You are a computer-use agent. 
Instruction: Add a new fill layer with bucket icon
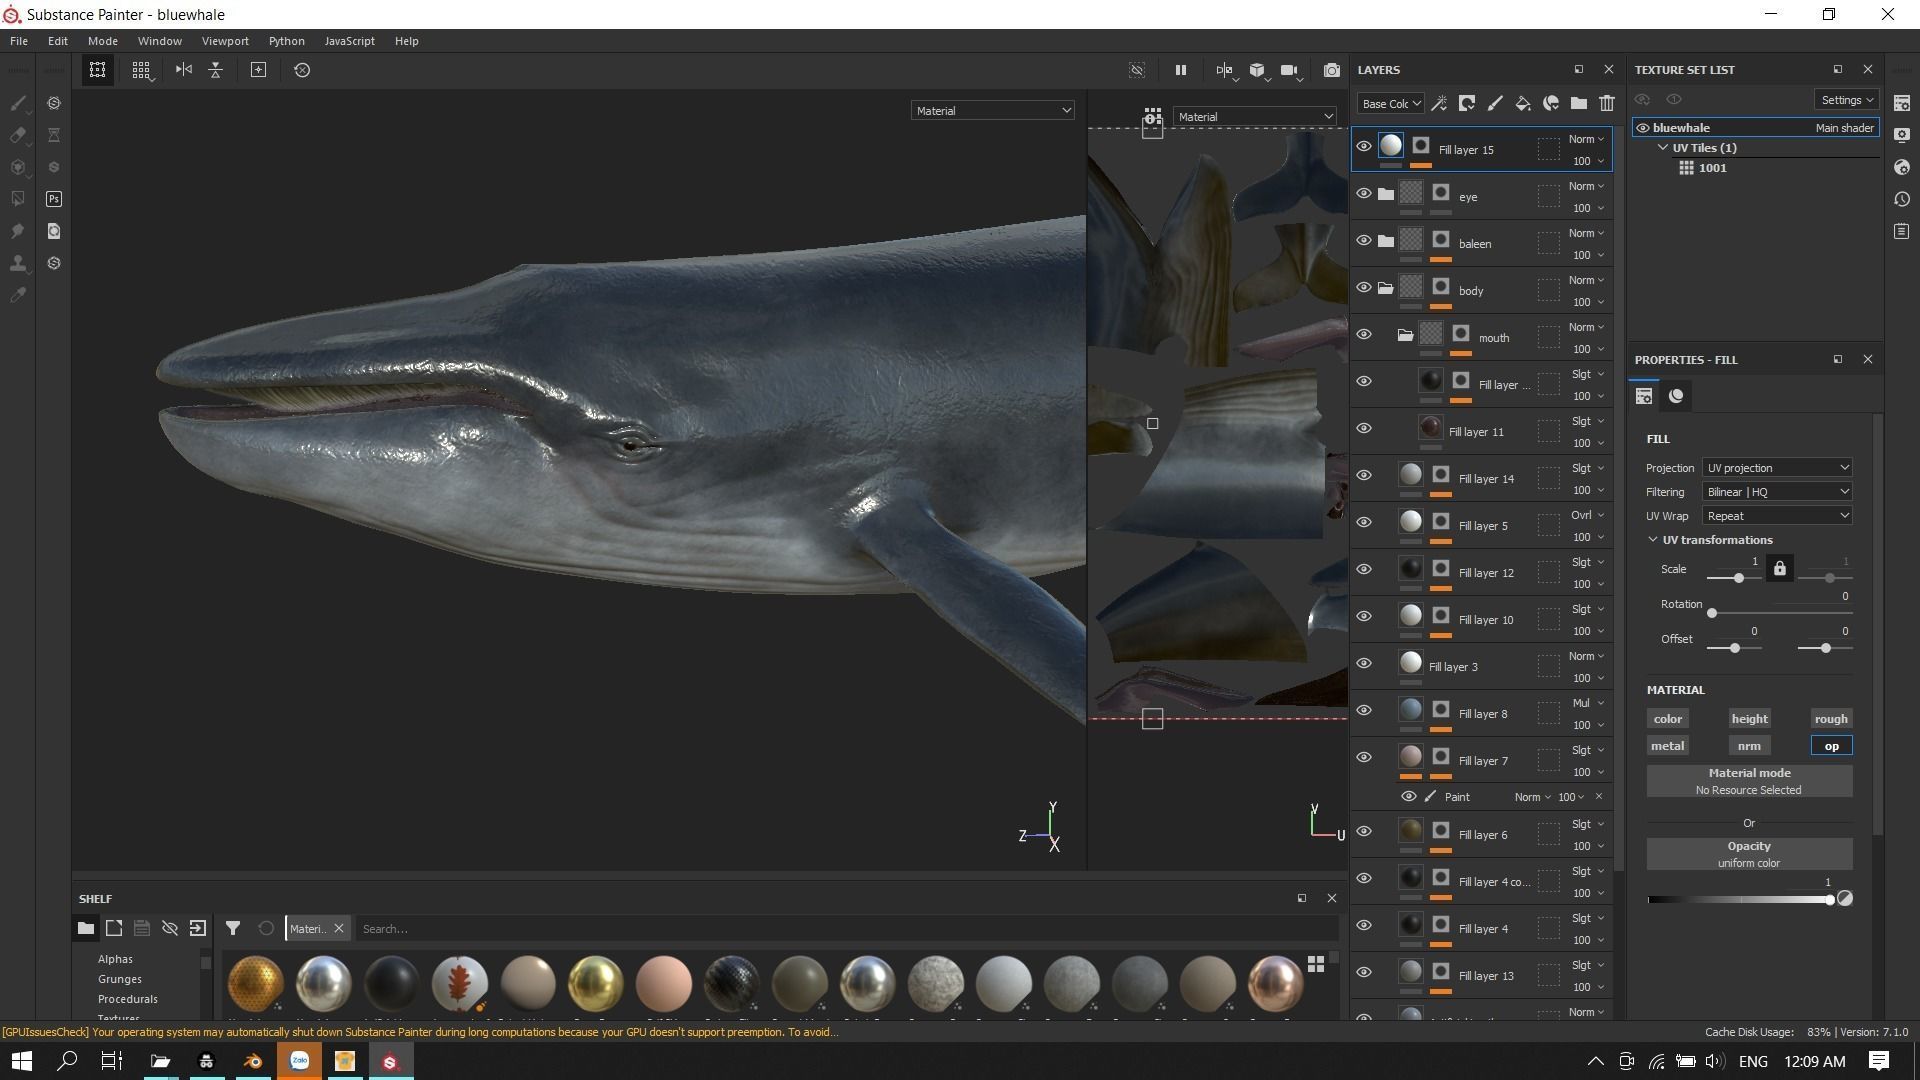1523,103
